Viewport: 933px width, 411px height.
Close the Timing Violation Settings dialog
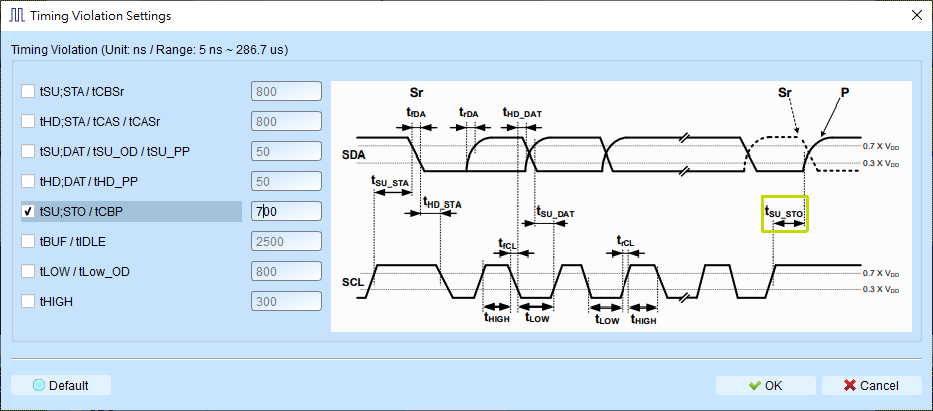coord(916,16)
